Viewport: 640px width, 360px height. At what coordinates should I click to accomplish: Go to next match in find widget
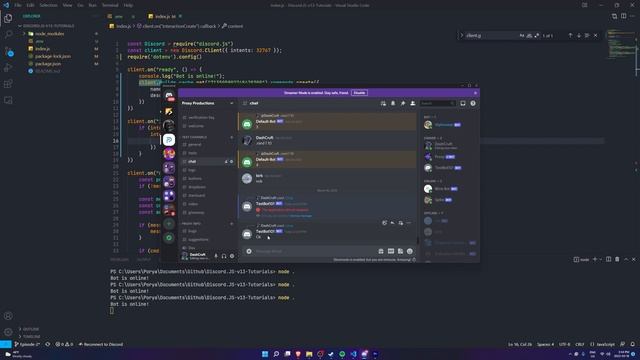coord(579,36)
